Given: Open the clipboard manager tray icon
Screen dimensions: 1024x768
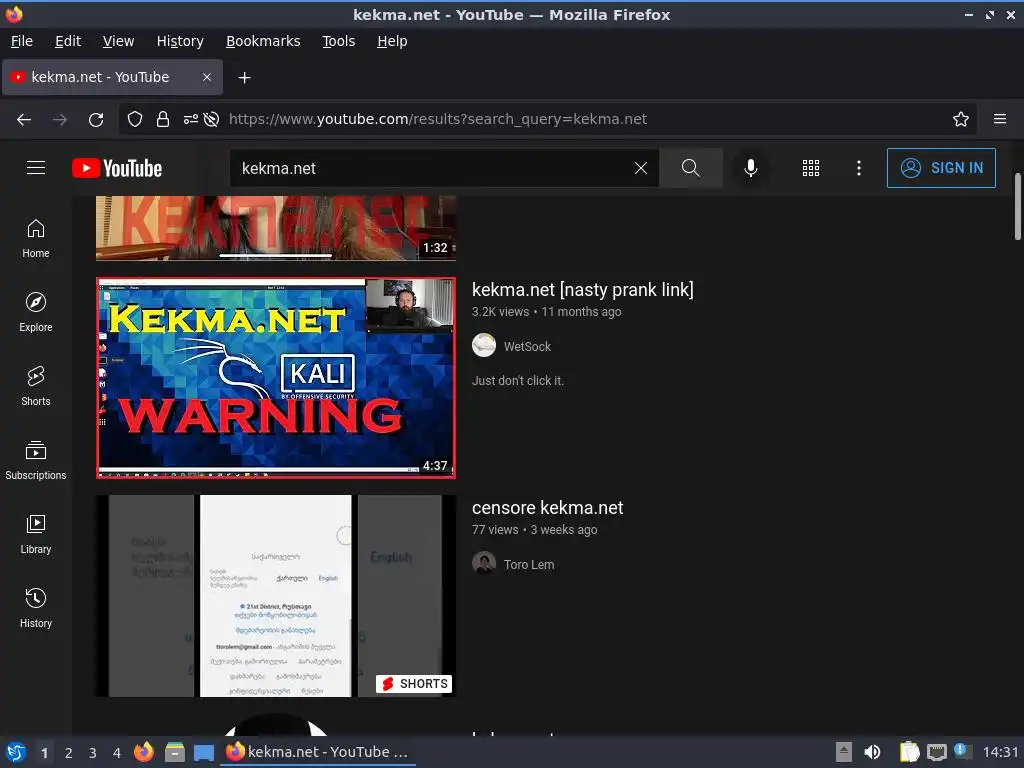Looking at the screenshot, I should (909, 752).
